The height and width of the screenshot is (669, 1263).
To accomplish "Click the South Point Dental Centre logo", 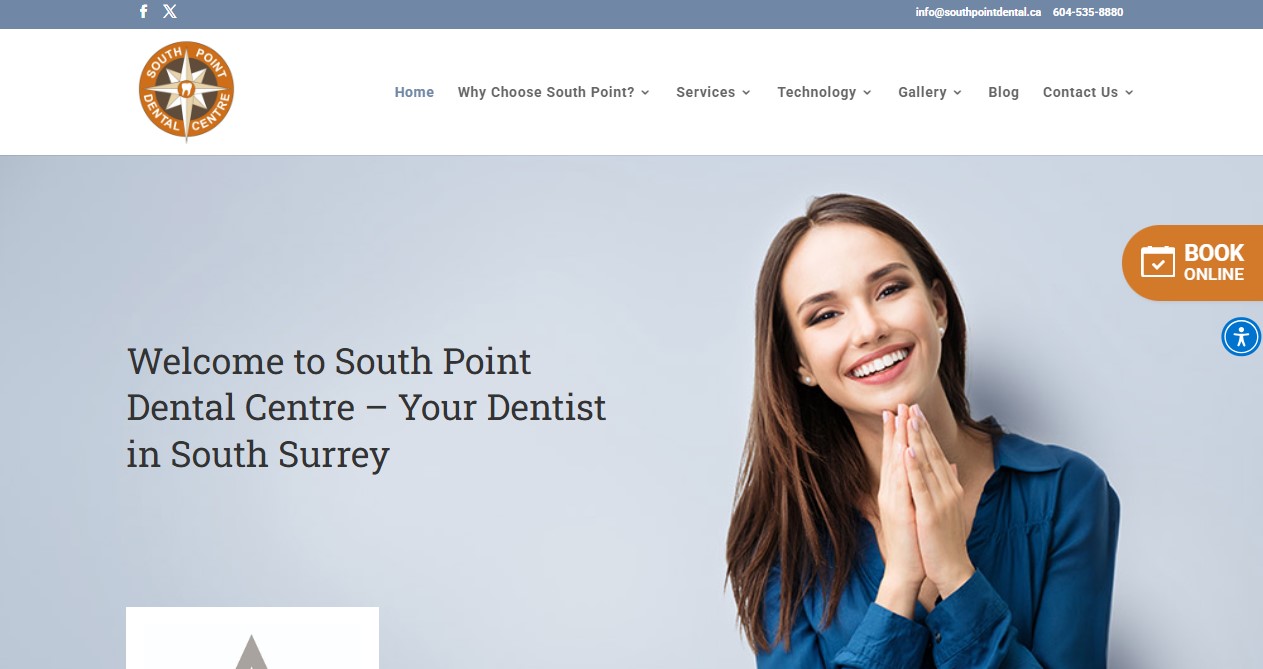I will [x=186, y=92].
